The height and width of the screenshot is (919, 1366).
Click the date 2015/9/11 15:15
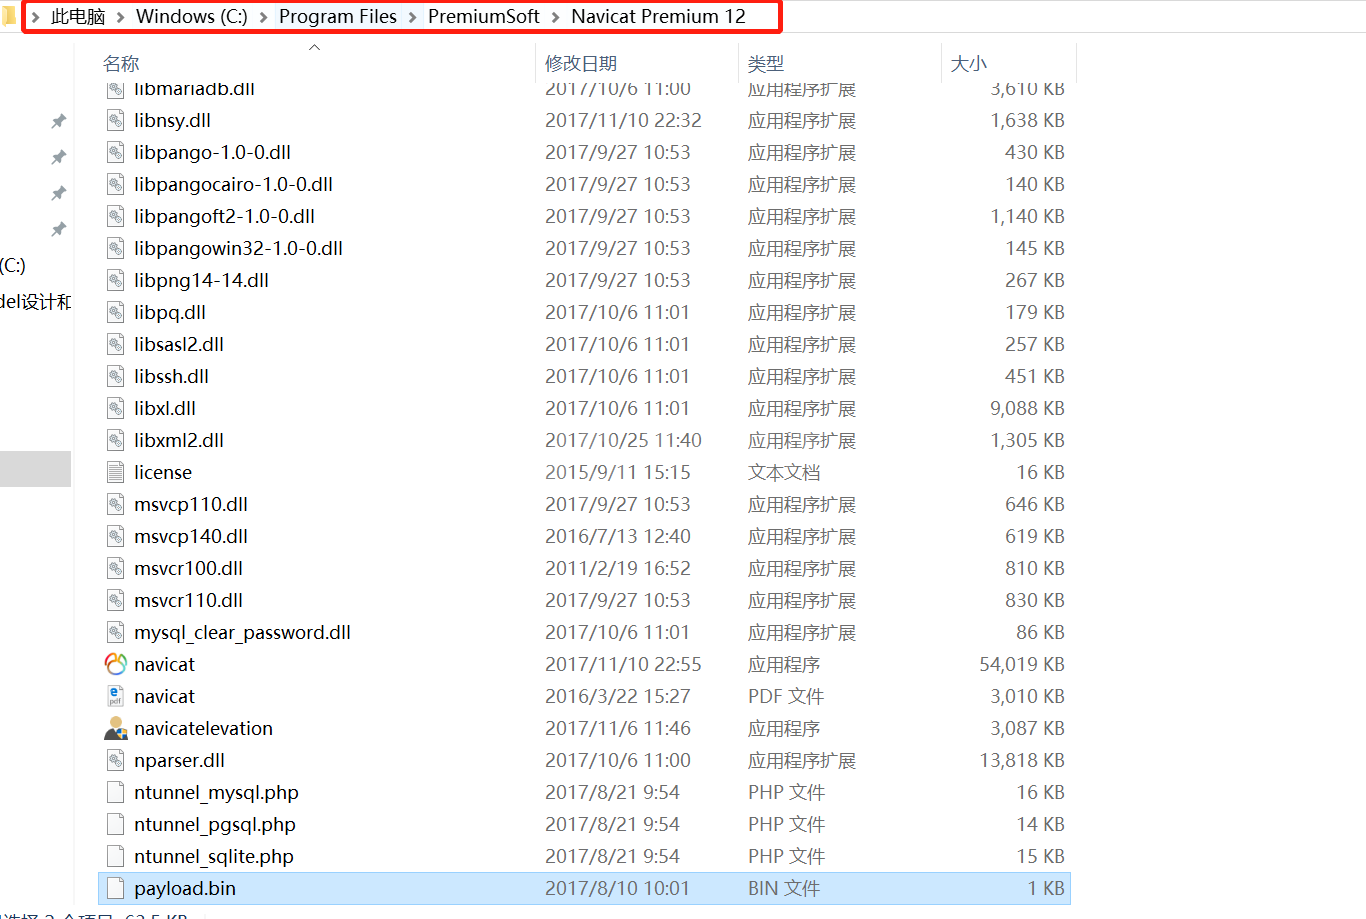click(x=618, y=472)
